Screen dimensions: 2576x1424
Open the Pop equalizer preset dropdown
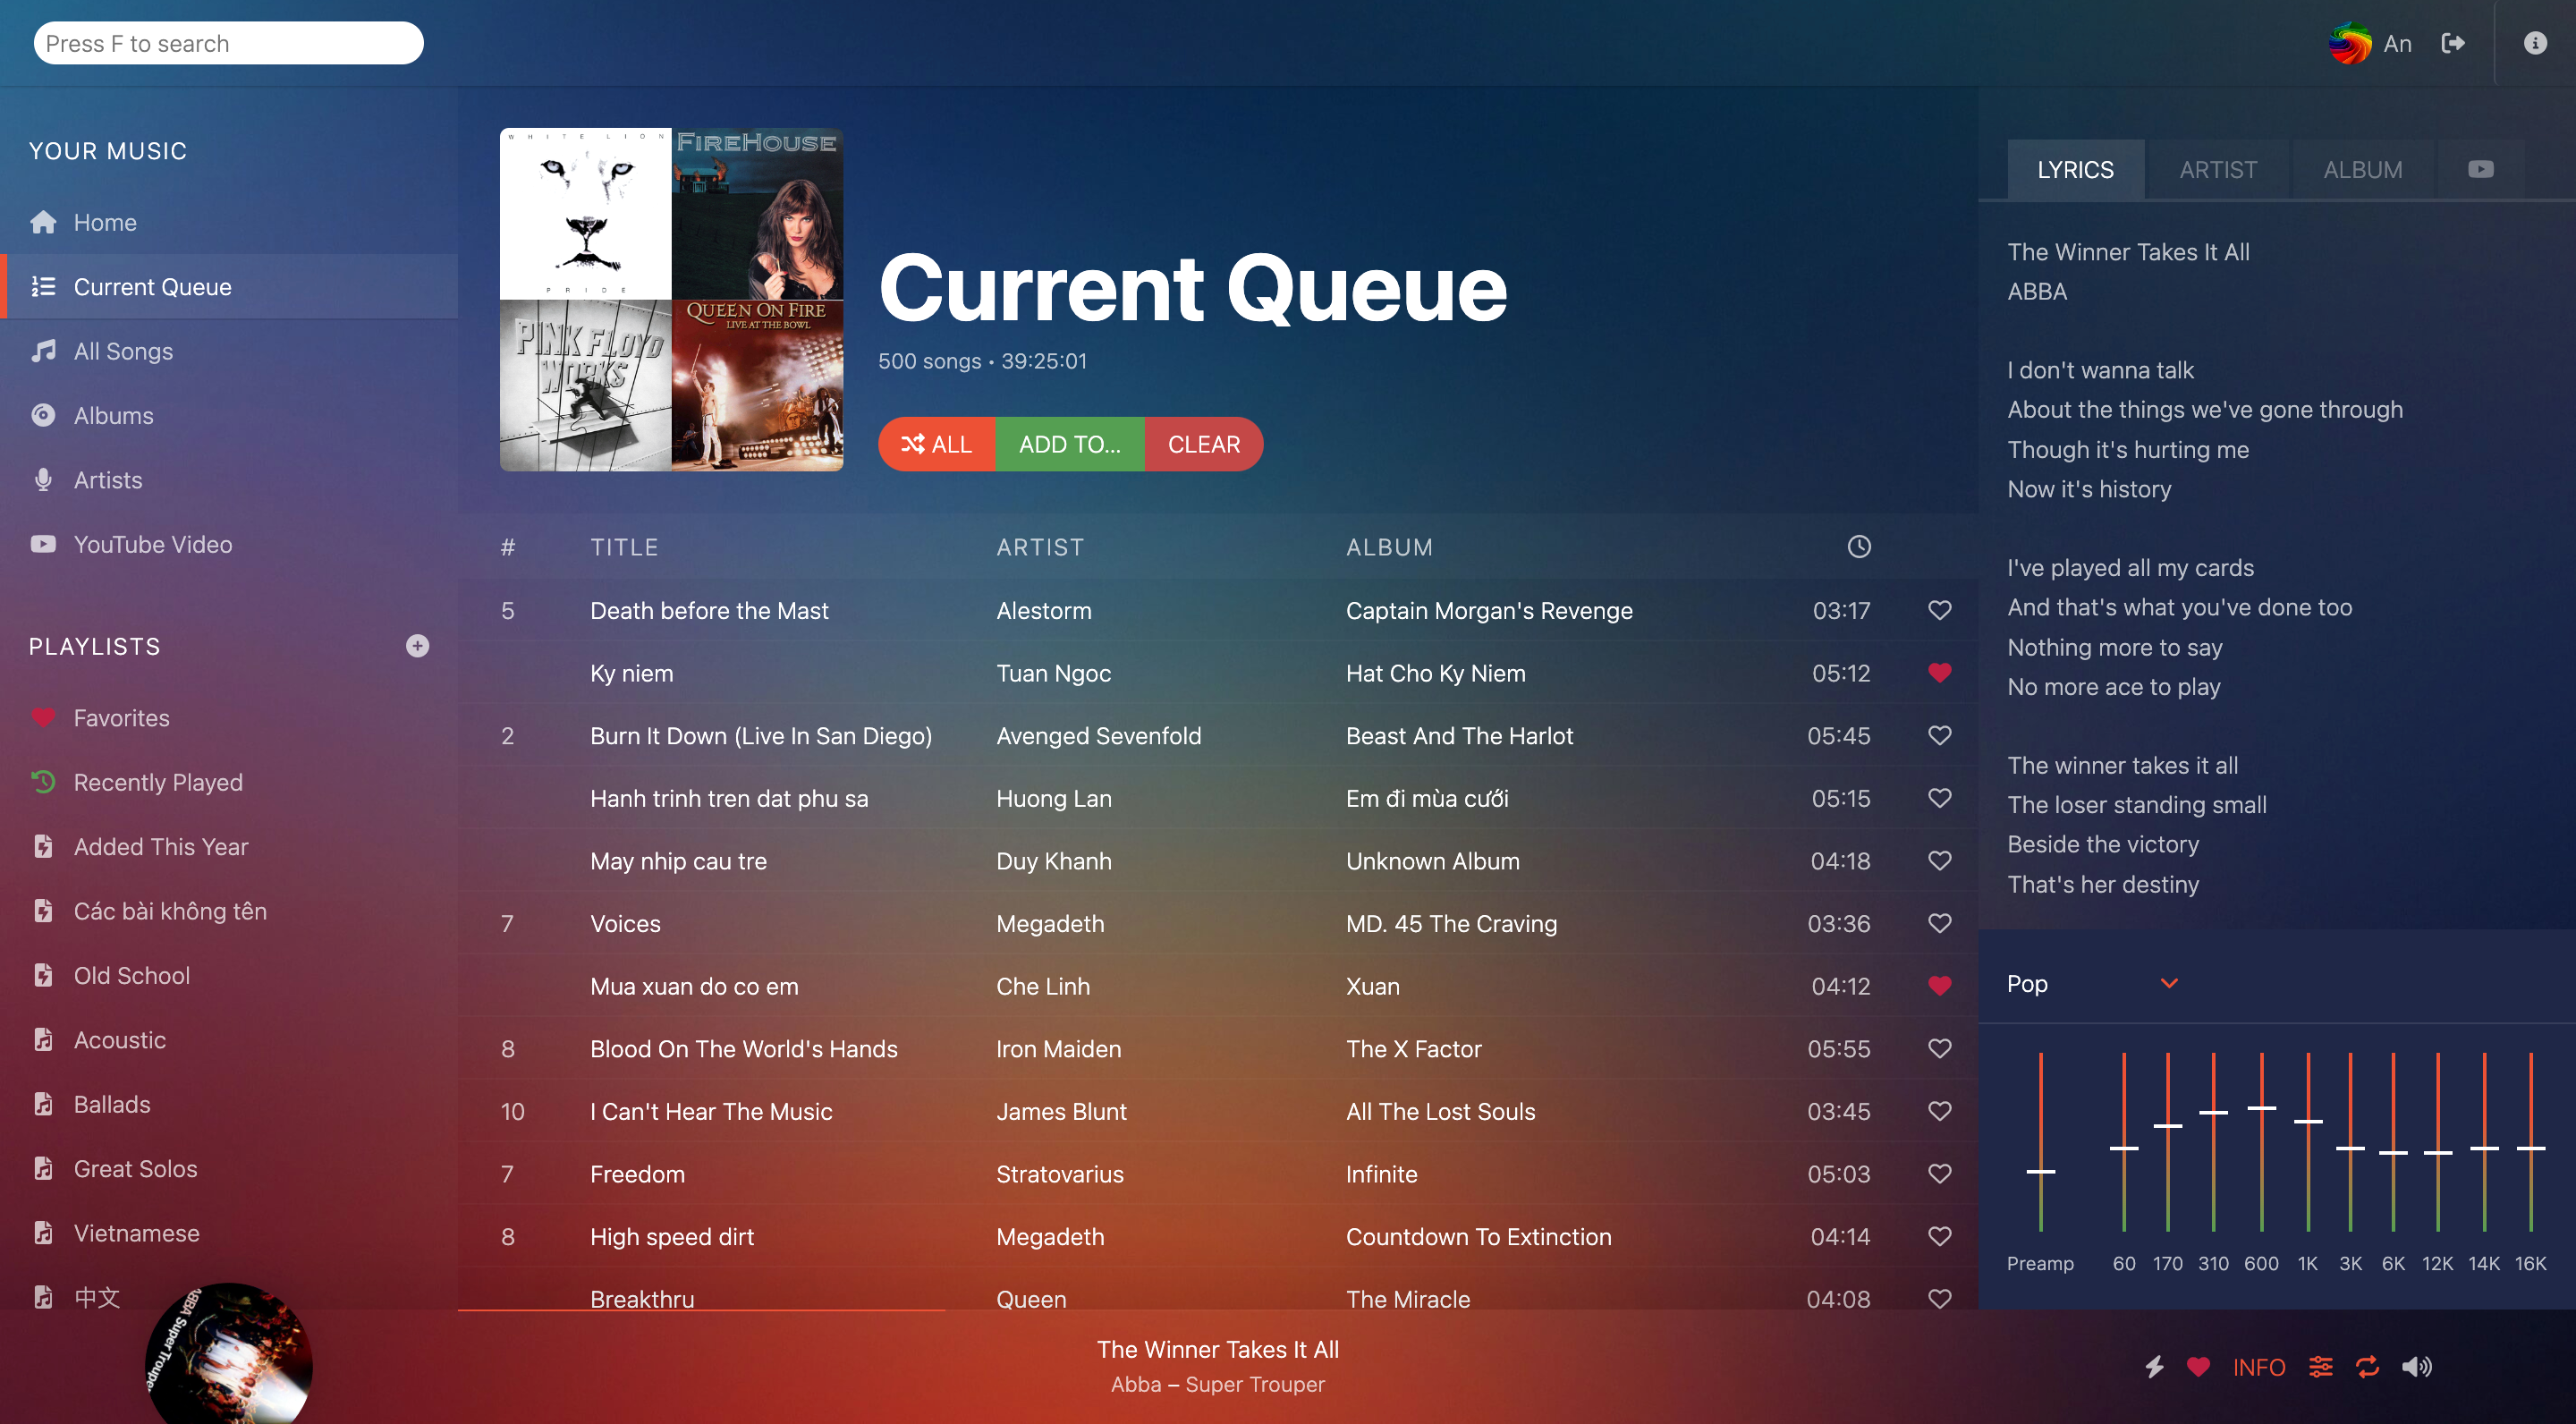point(2092,983)
